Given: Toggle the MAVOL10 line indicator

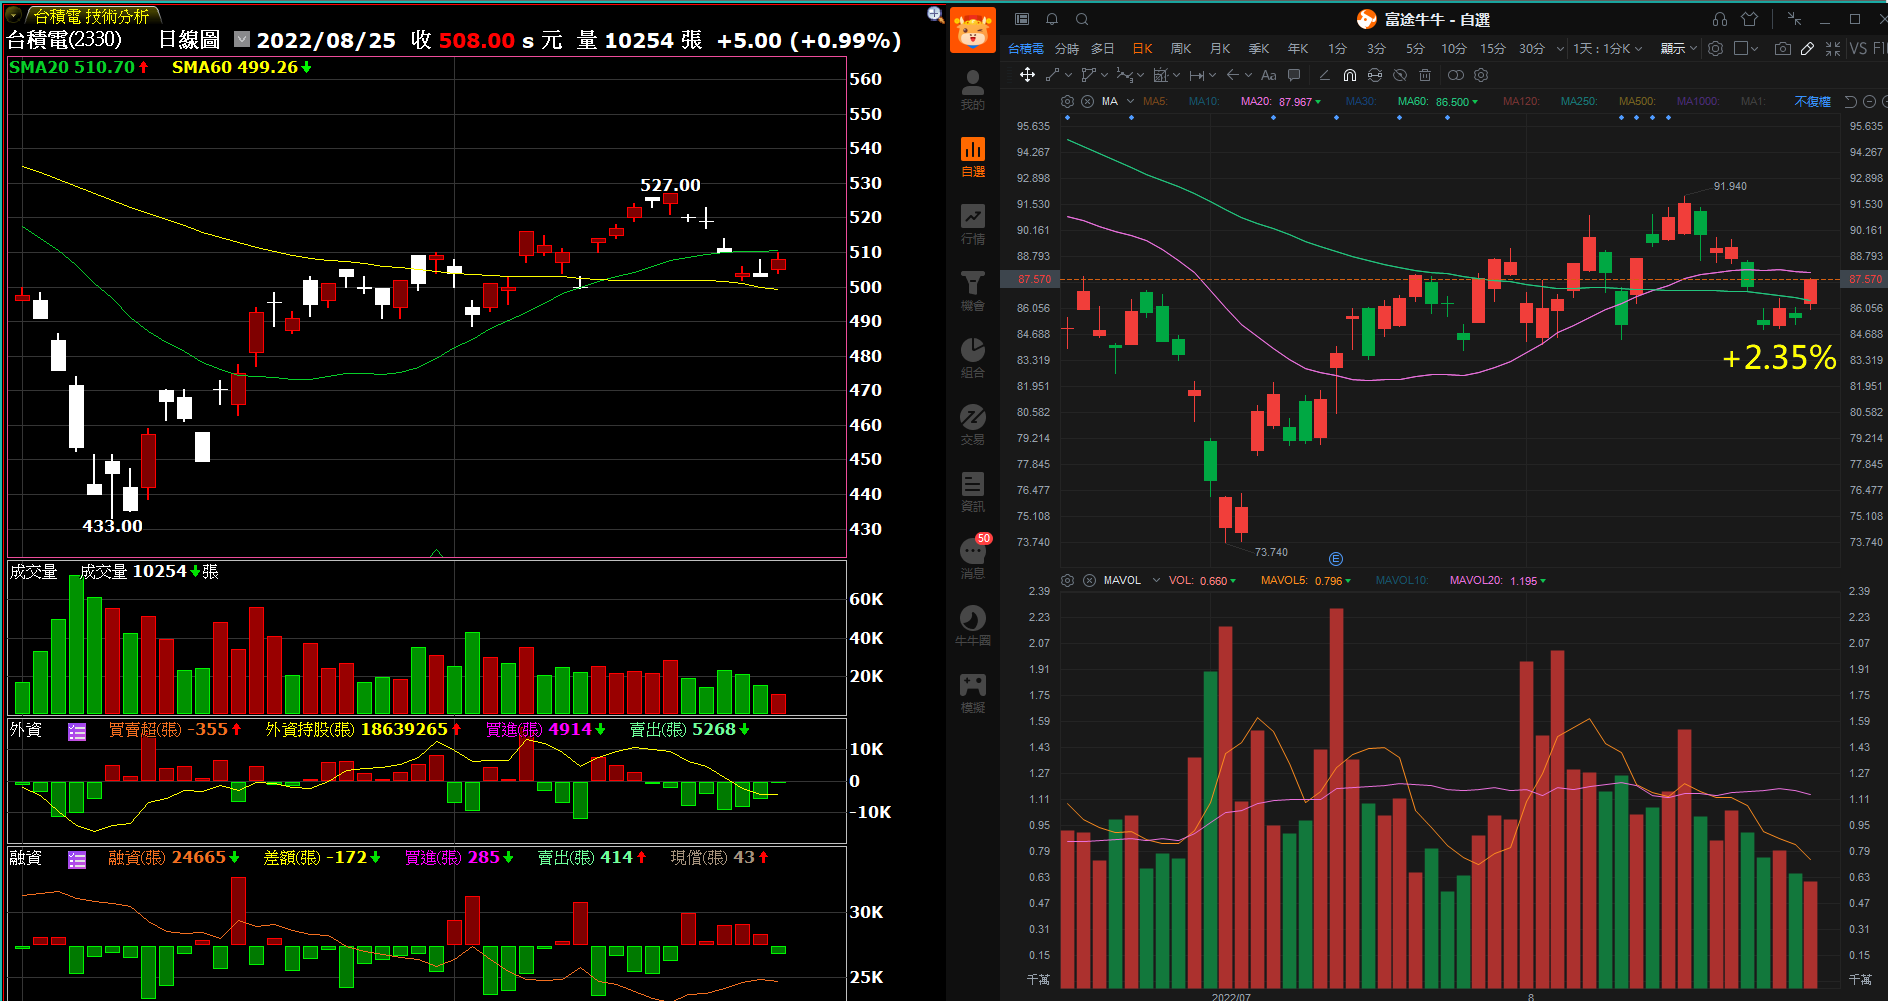Looking at the screenshot, I should [1402, 580].
